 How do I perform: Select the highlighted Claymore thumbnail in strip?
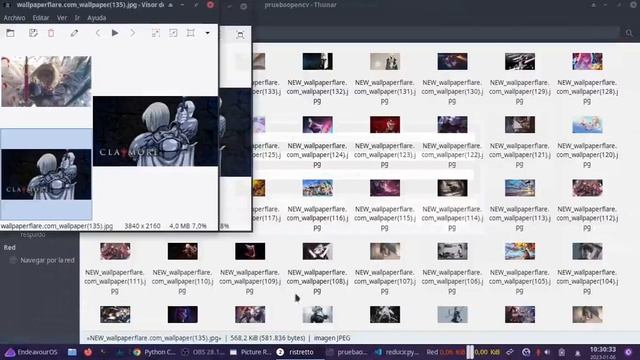[46, 174]
